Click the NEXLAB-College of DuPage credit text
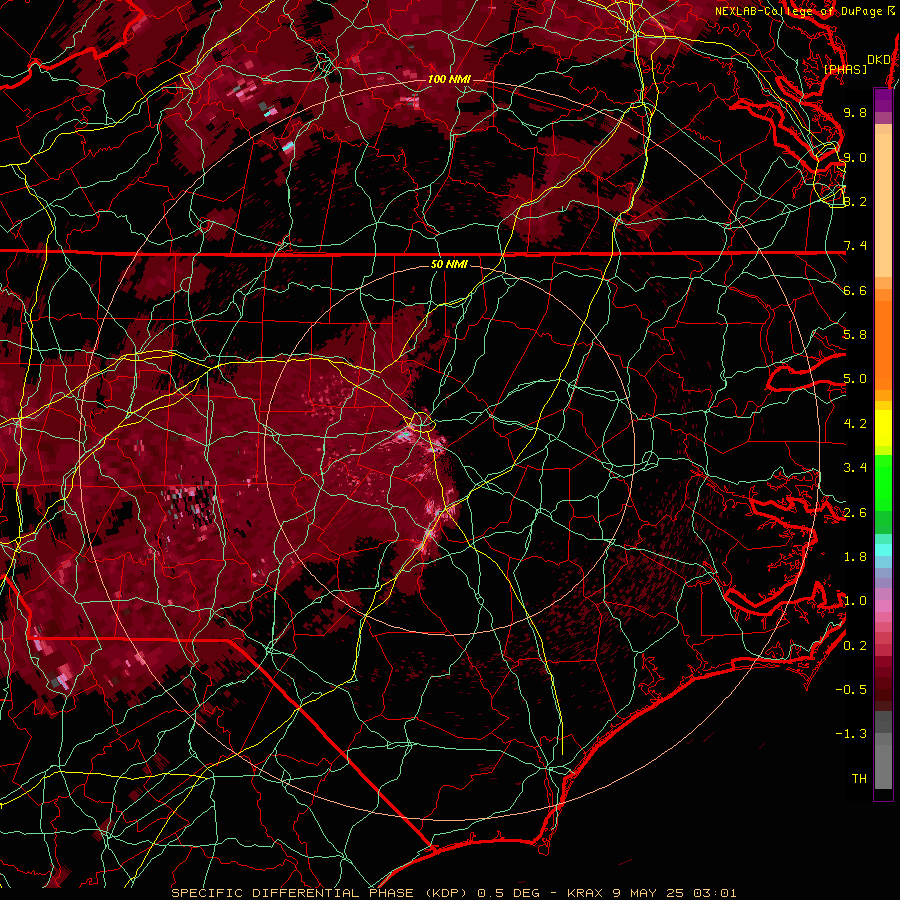Screen dimensions: 900x900 [805, 11]
